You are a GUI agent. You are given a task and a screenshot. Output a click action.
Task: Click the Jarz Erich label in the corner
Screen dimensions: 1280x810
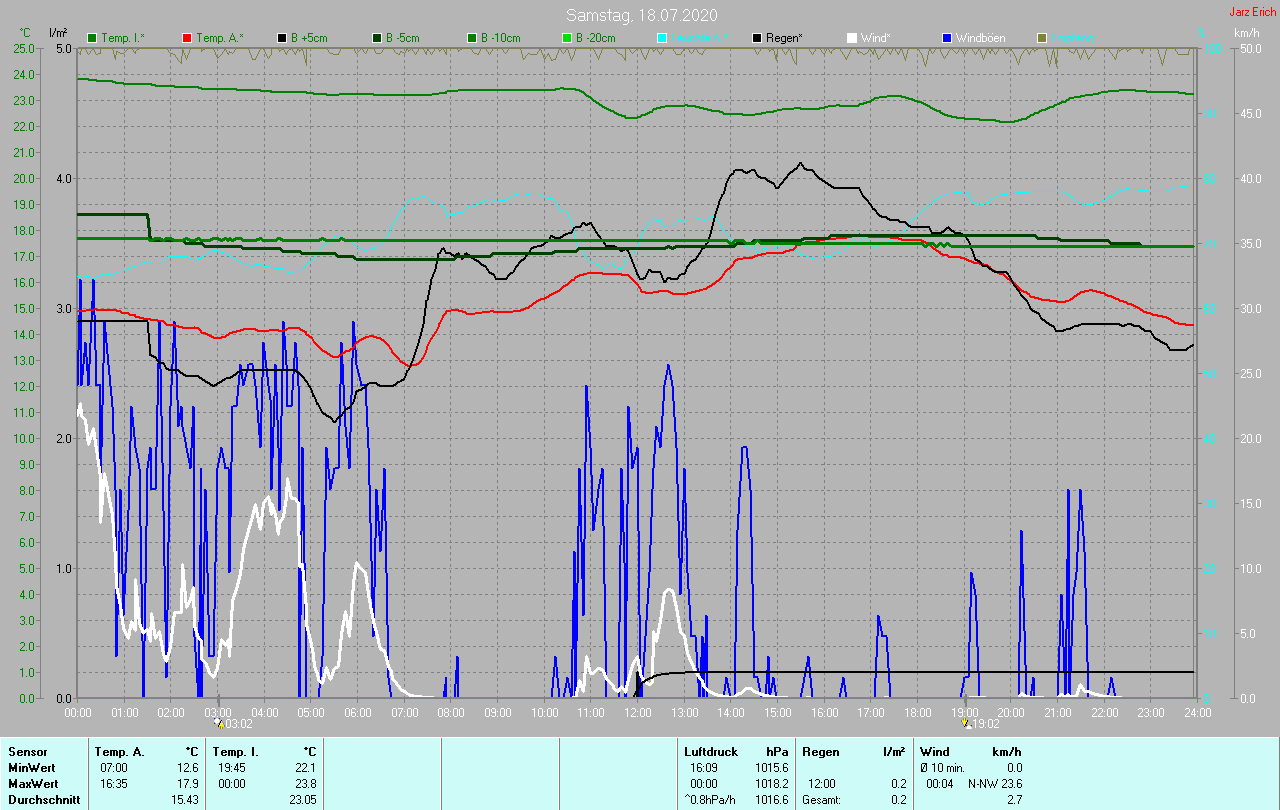[1252, 12]
